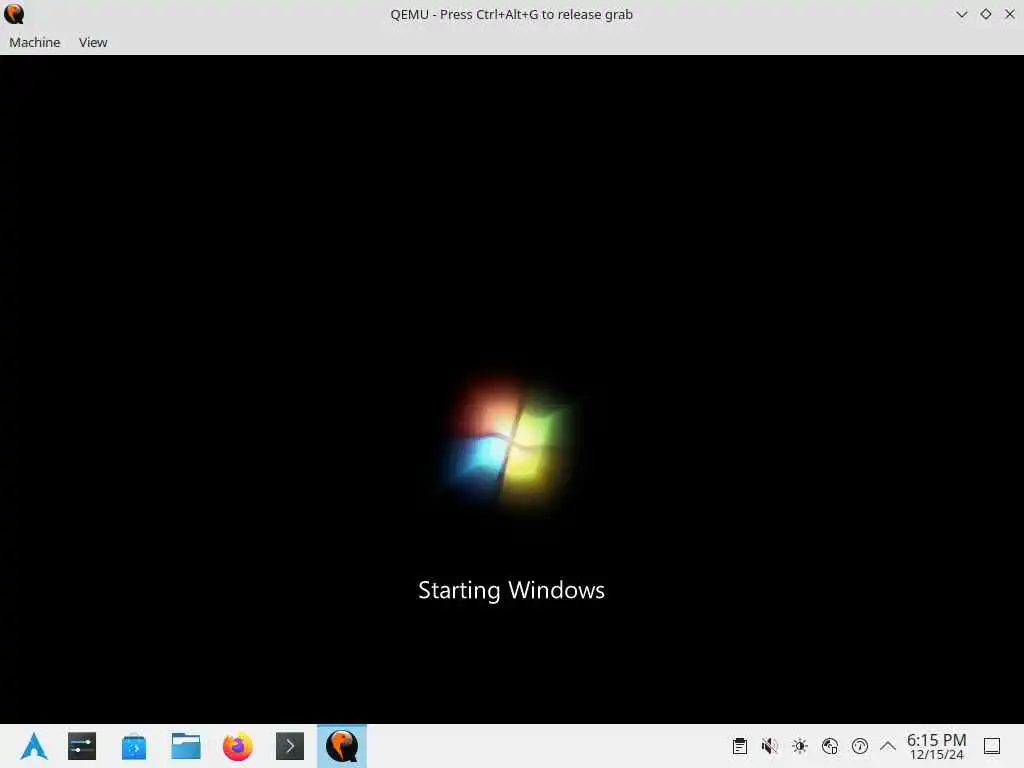The width and height of the screenshot is (1024, 768).
Task: Open the brightness and color tray icon
Action: click(800, 746)
